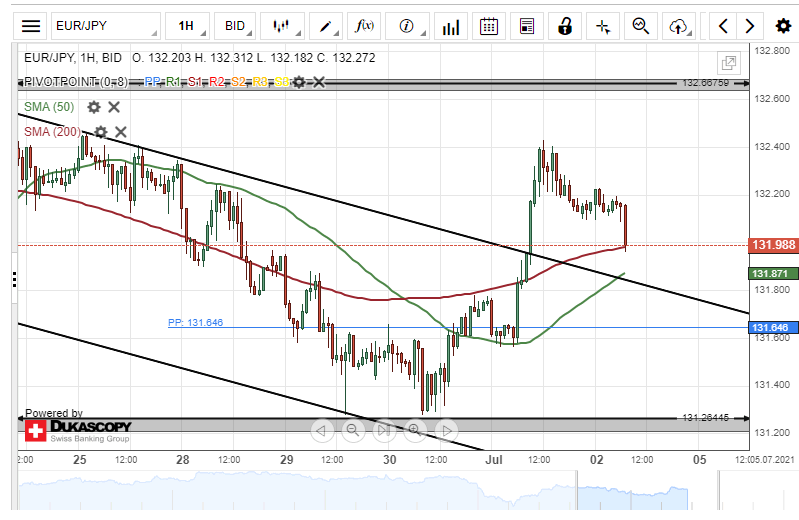Toggle the crosshair cursor tool
Screen dimensions: 799x520
click(603, 26)
